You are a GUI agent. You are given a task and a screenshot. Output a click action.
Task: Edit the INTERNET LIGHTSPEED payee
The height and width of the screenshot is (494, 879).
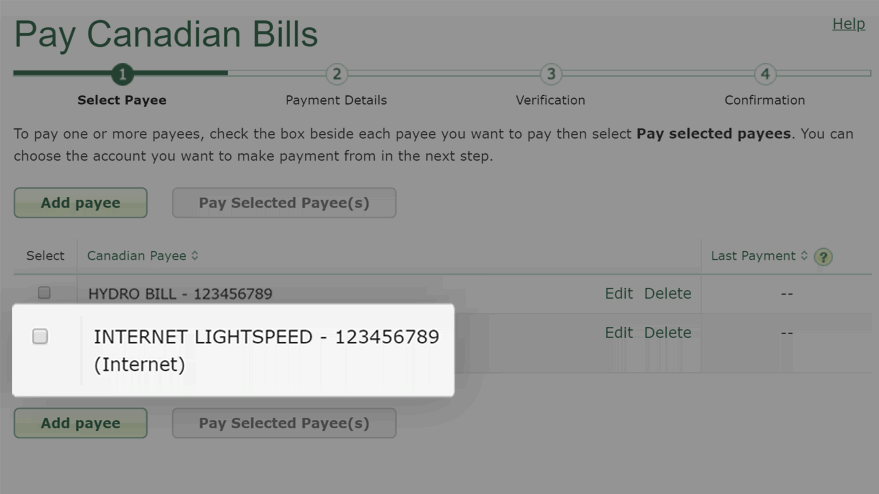[x=618, y=333]
